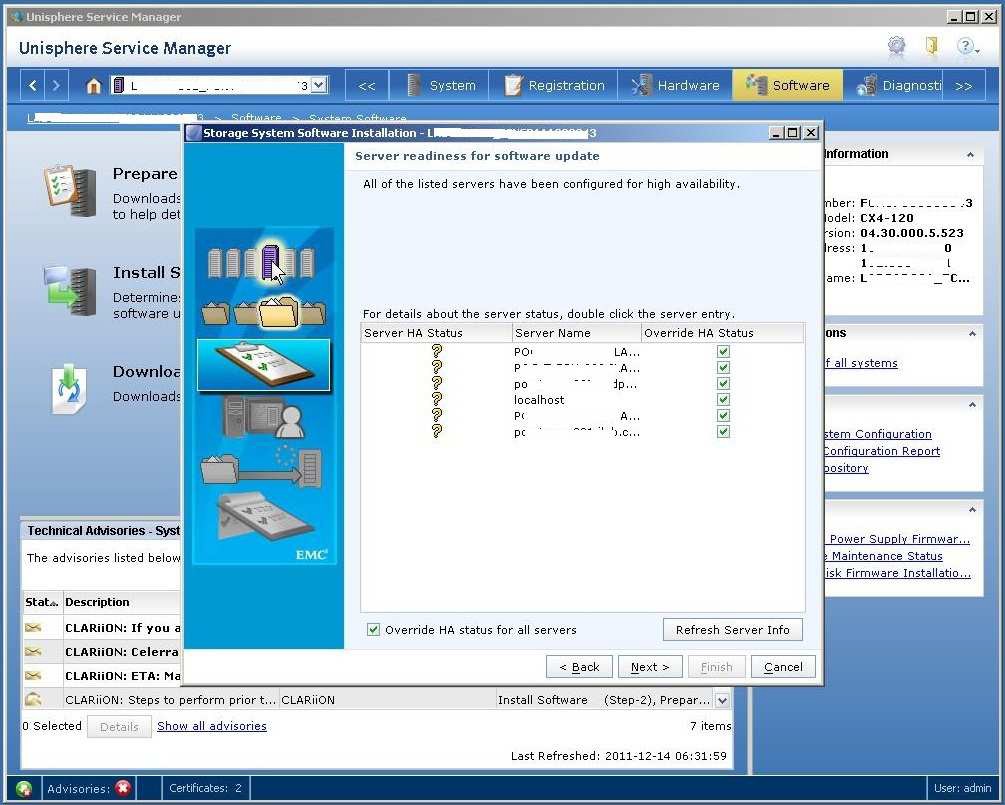Click the red X Advisories status icon
Viewport: 1005px width, 805px height.
tap(123, 788)
